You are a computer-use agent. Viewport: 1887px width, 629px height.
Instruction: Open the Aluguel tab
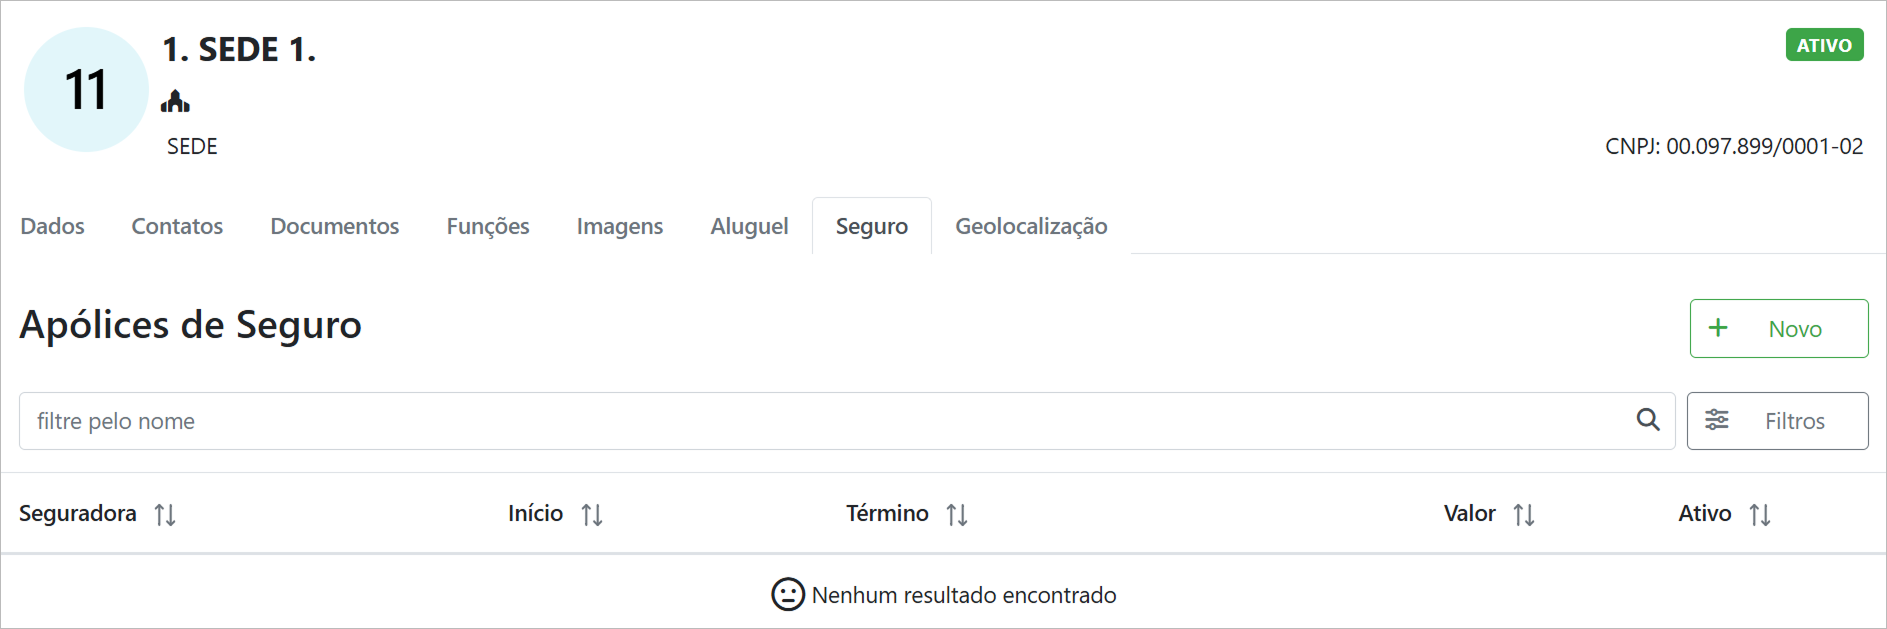[749, 226]
